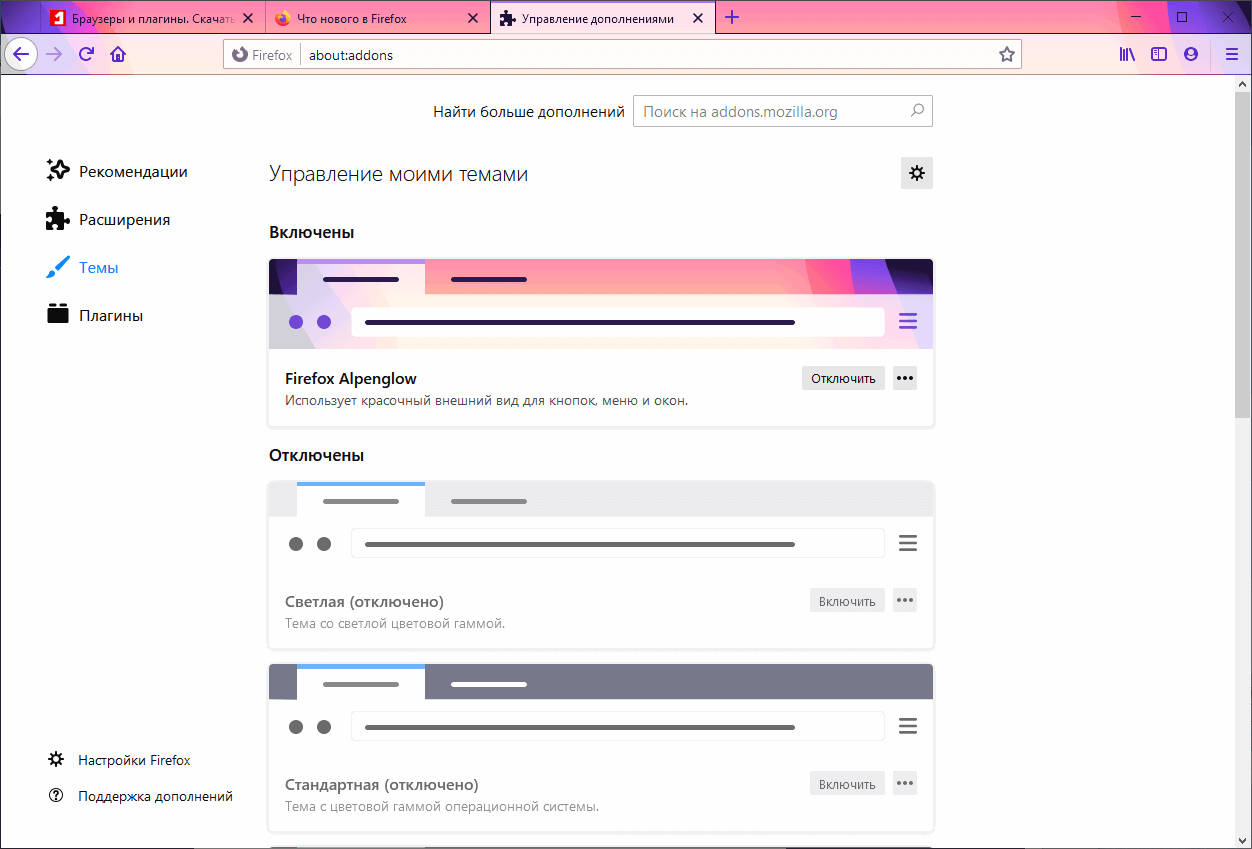Open the Firefox account icon

click(1191, 55)
